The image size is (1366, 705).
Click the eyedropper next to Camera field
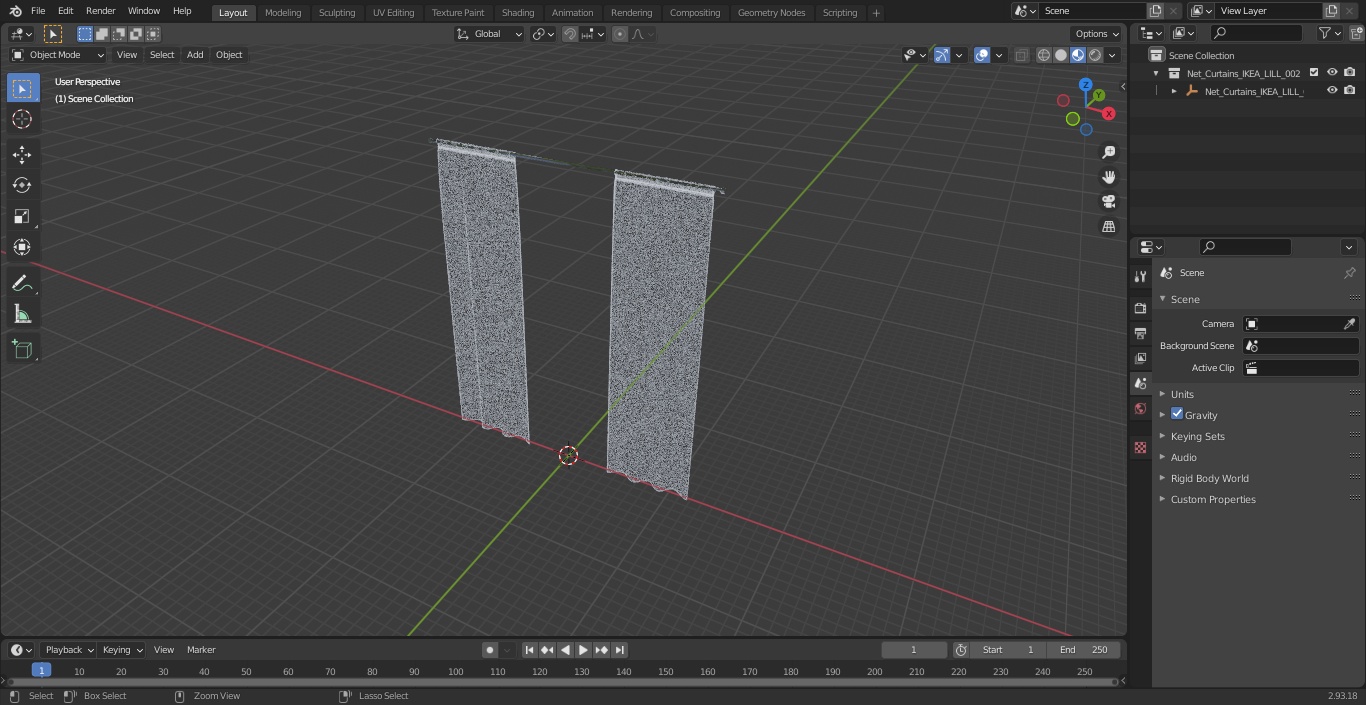point(1349,324)
